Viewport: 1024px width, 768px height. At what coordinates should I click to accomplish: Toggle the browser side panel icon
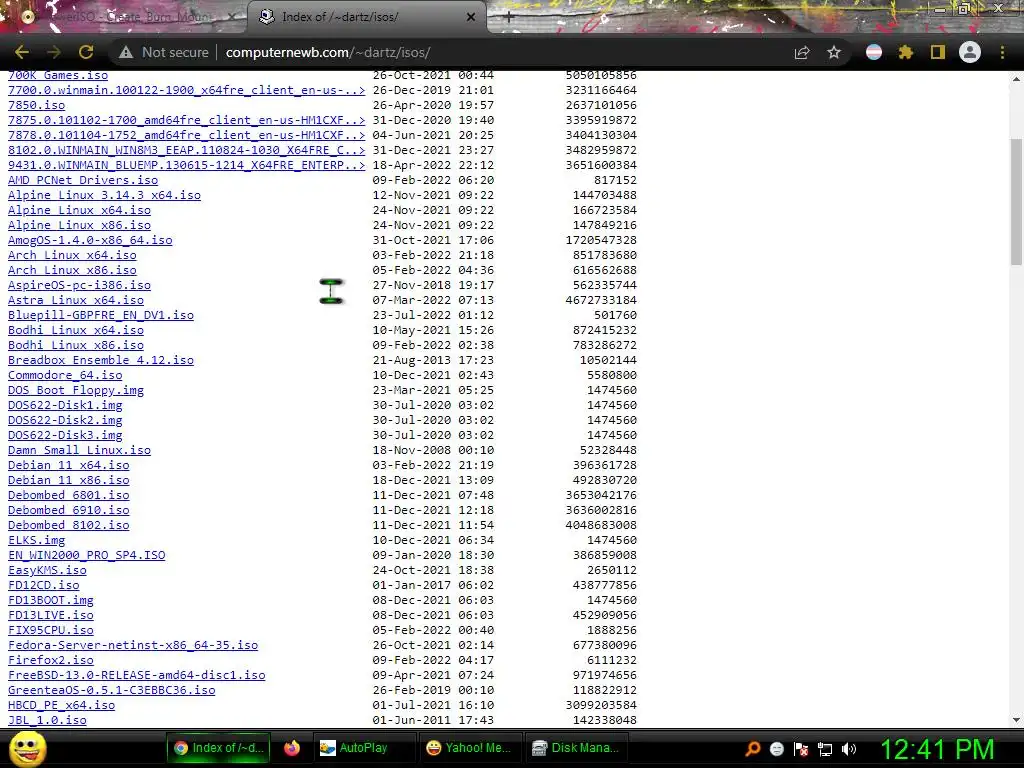point(938,52)
